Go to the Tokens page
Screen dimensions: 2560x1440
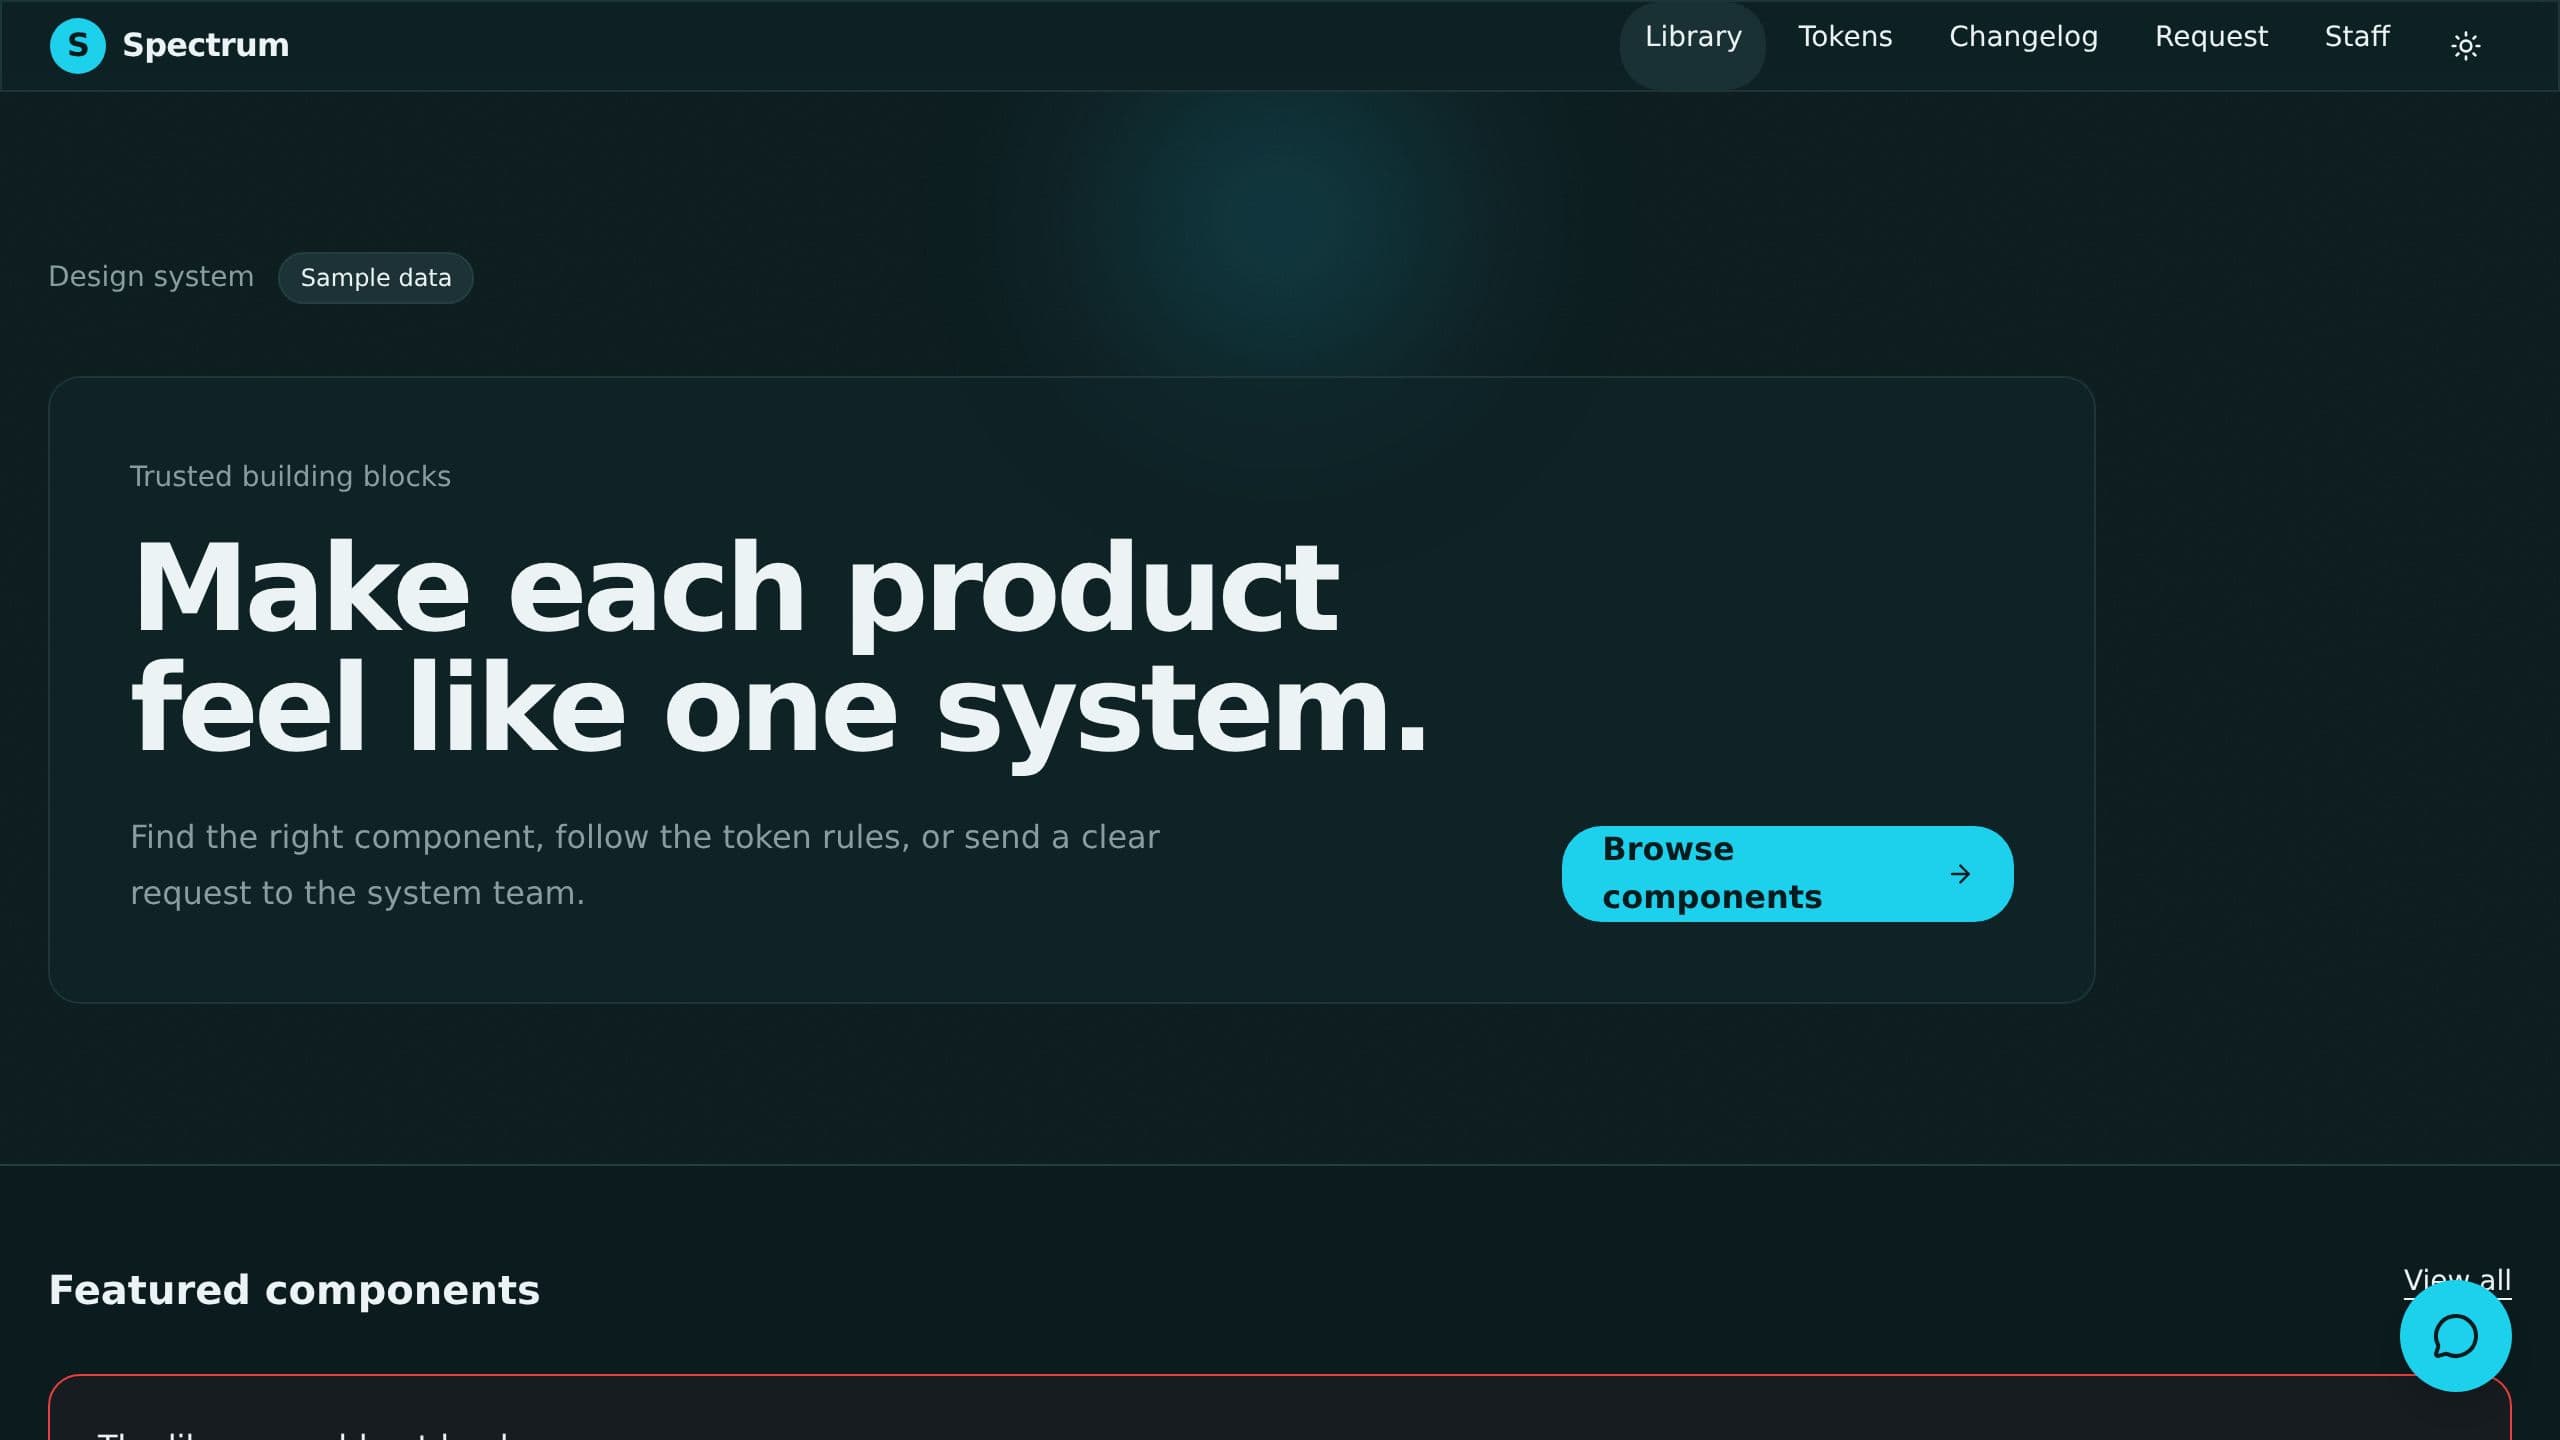[x=1845, y=37]
